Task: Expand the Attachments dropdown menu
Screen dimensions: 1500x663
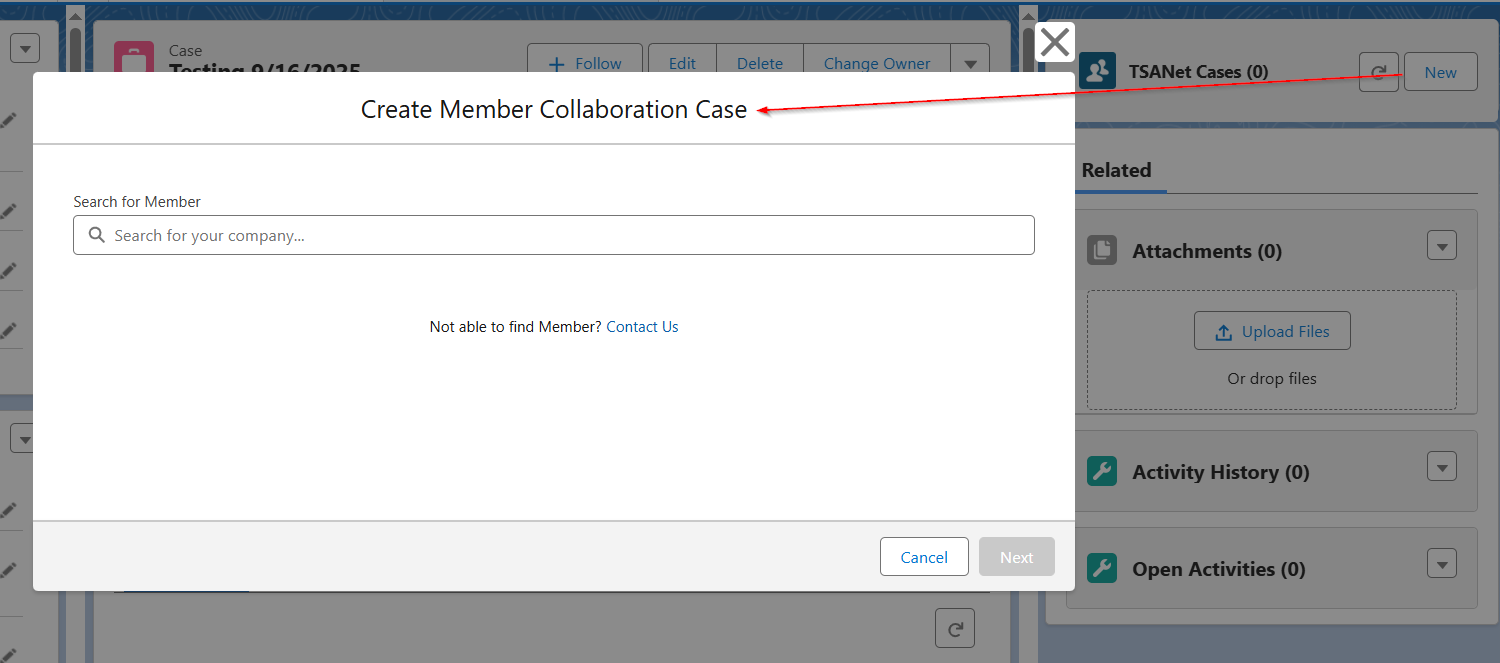Action: coord(1441,245)
